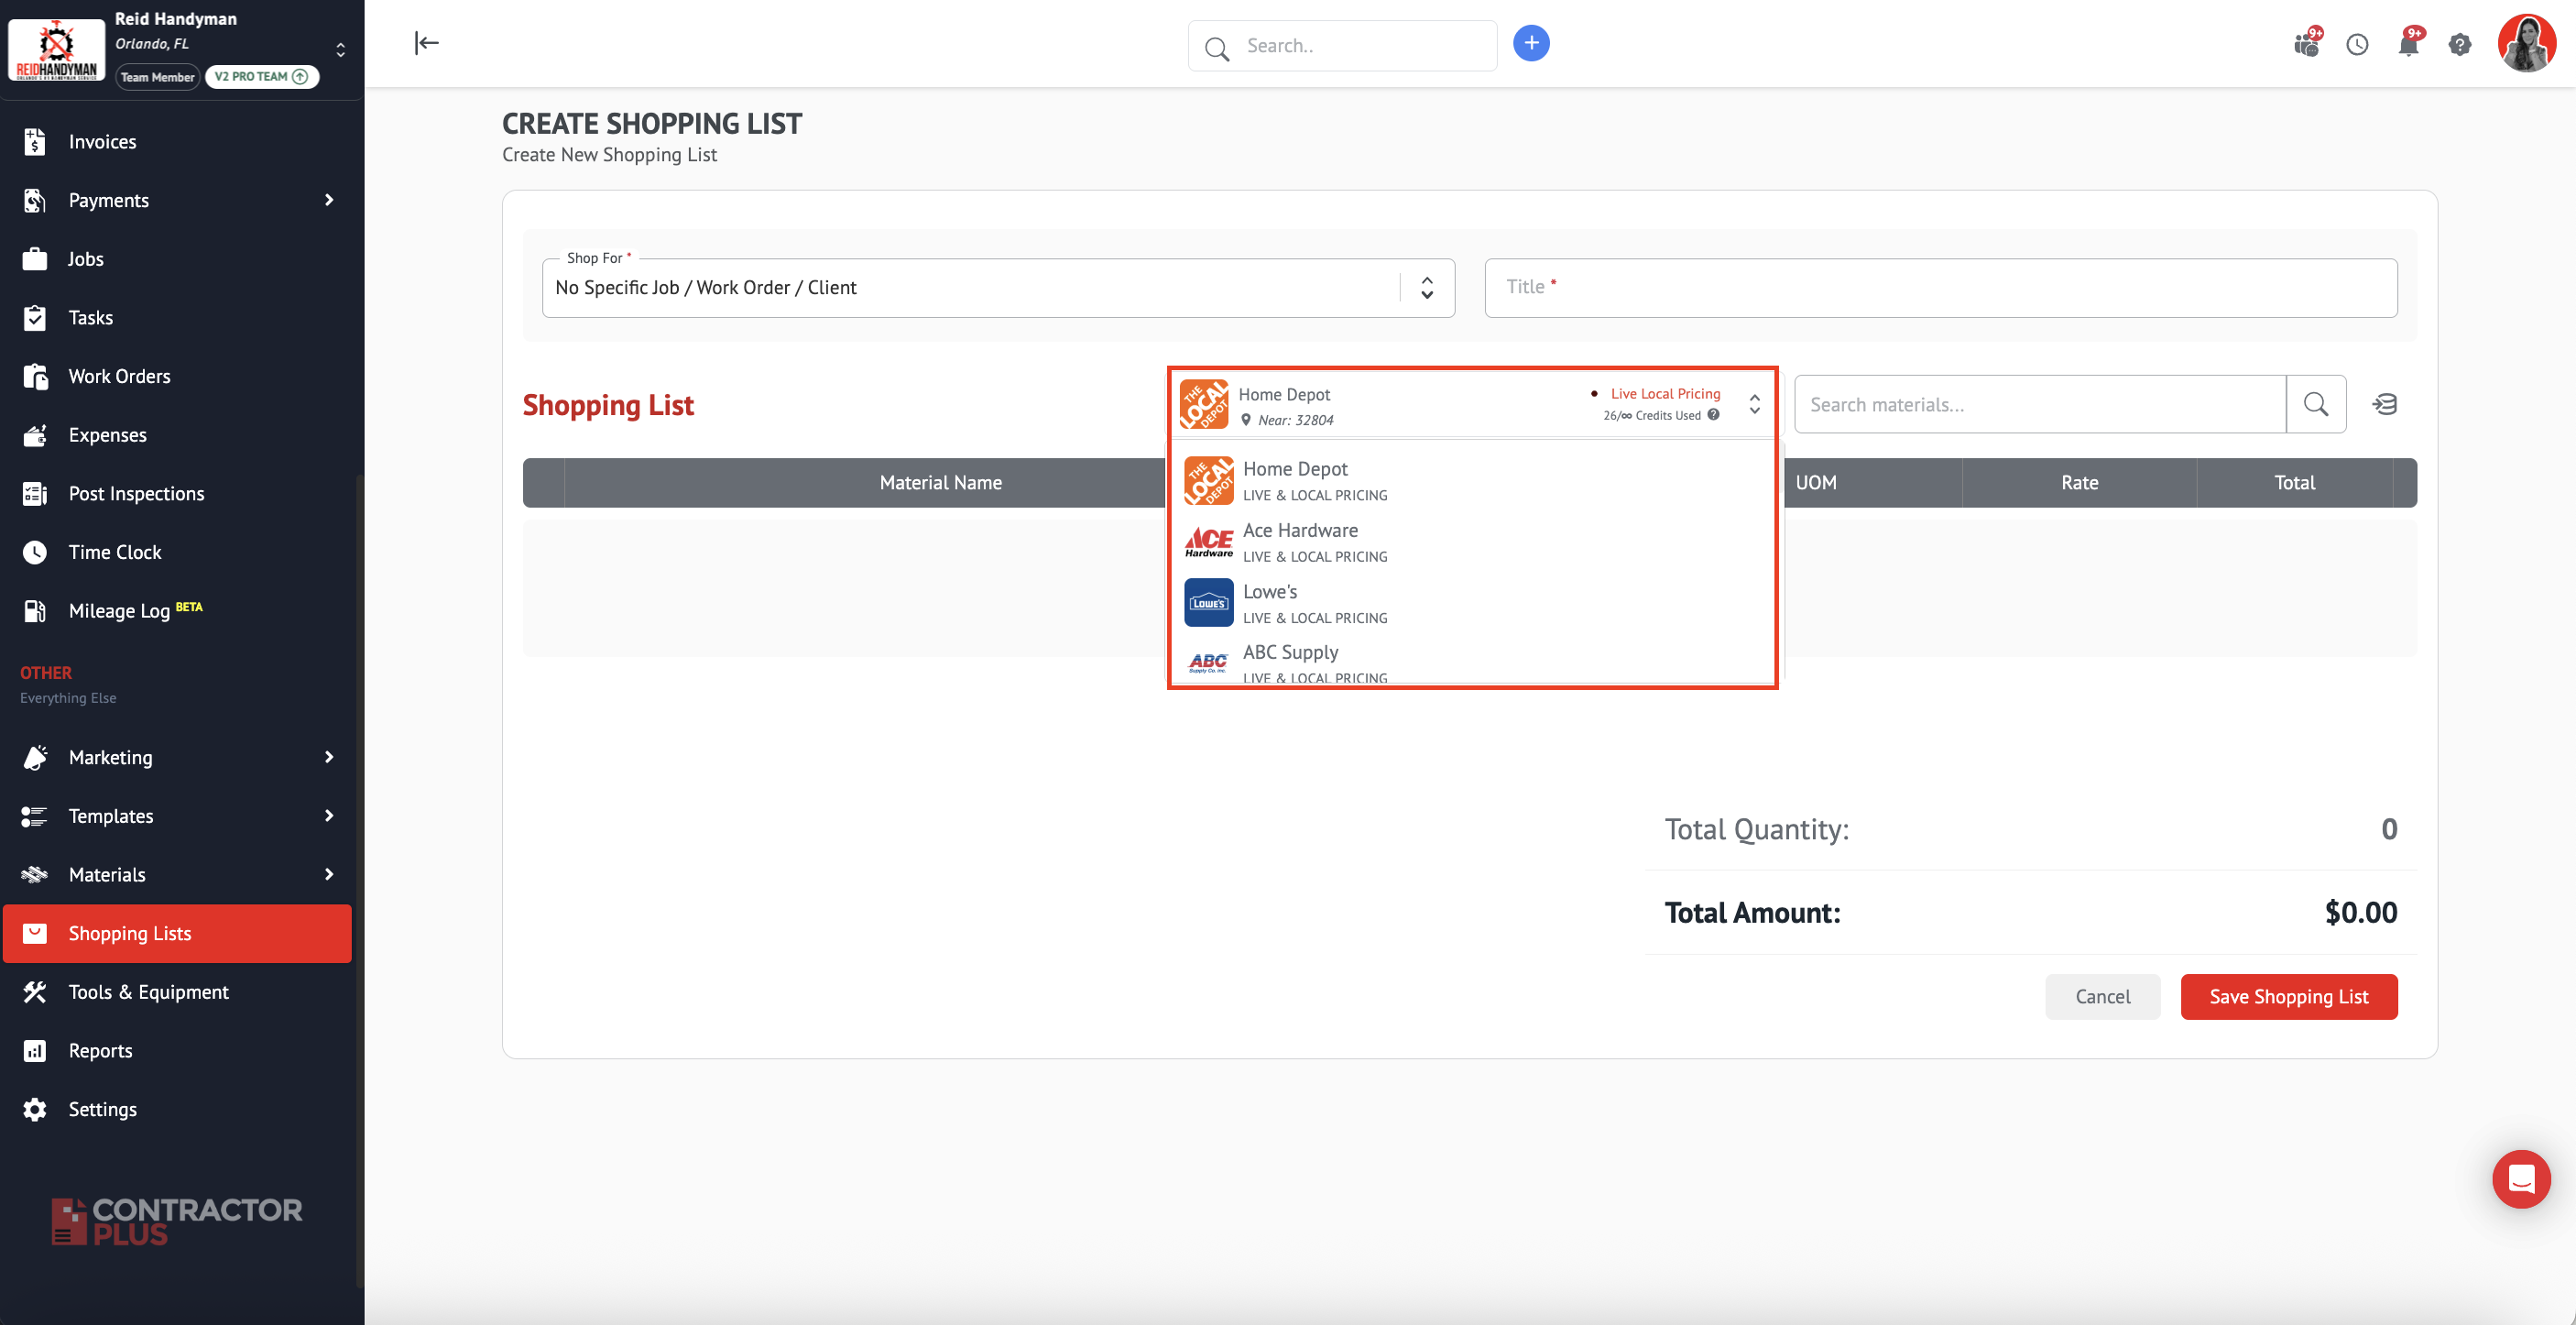Open Work Orders in sidebar

click(119, 376)
